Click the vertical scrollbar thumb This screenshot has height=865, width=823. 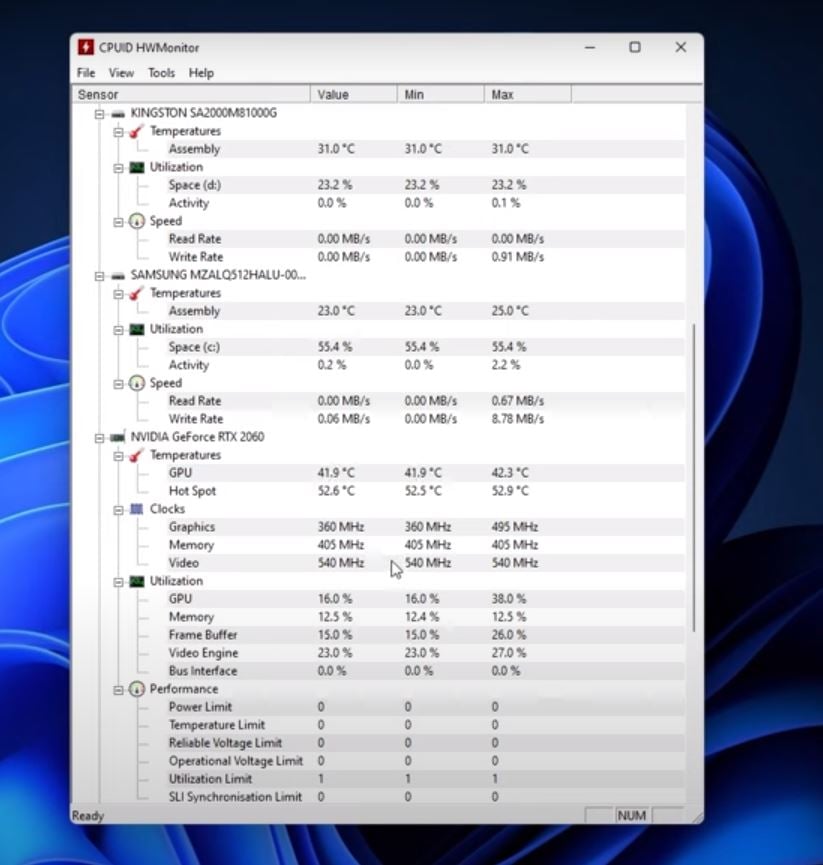coord(694,478)
